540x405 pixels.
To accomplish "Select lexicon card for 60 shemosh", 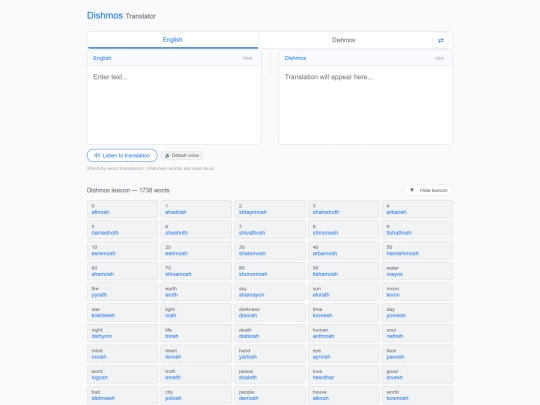I will (123, 271).
